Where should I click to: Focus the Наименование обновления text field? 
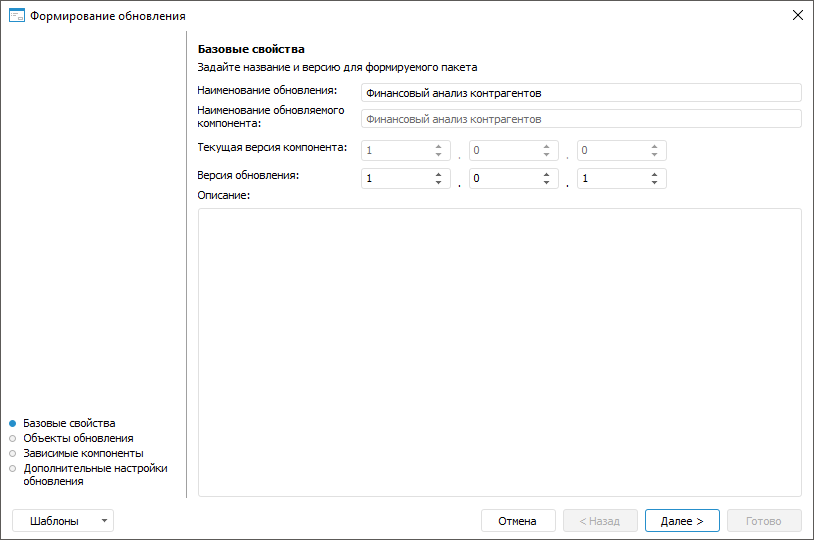581,93
